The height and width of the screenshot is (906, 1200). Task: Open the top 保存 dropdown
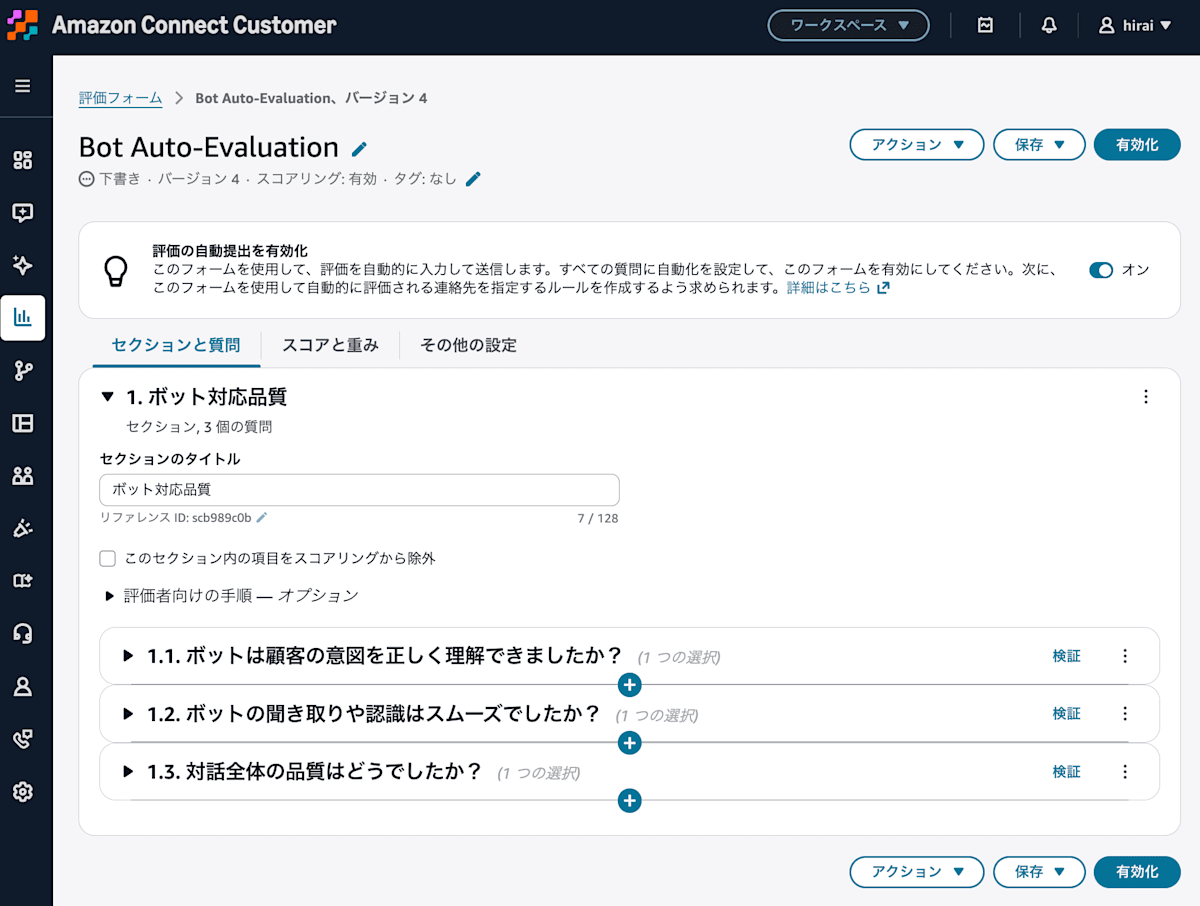1039,145
